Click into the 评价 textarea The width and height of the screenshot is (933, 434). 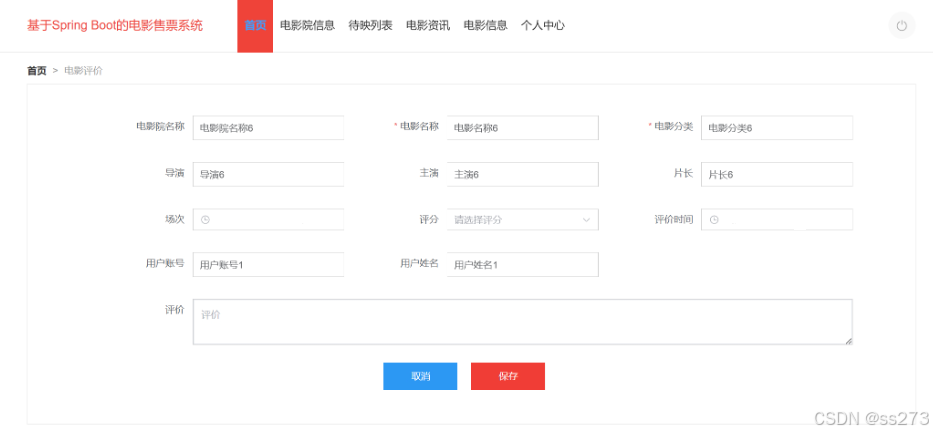click(x=522, y=321)
